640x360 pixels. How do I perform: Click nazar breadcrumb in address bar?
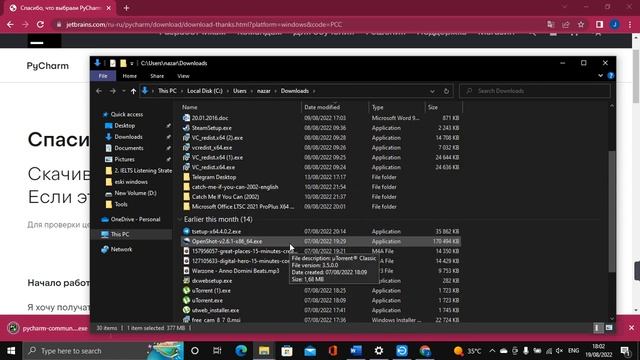tap(264, 91)
